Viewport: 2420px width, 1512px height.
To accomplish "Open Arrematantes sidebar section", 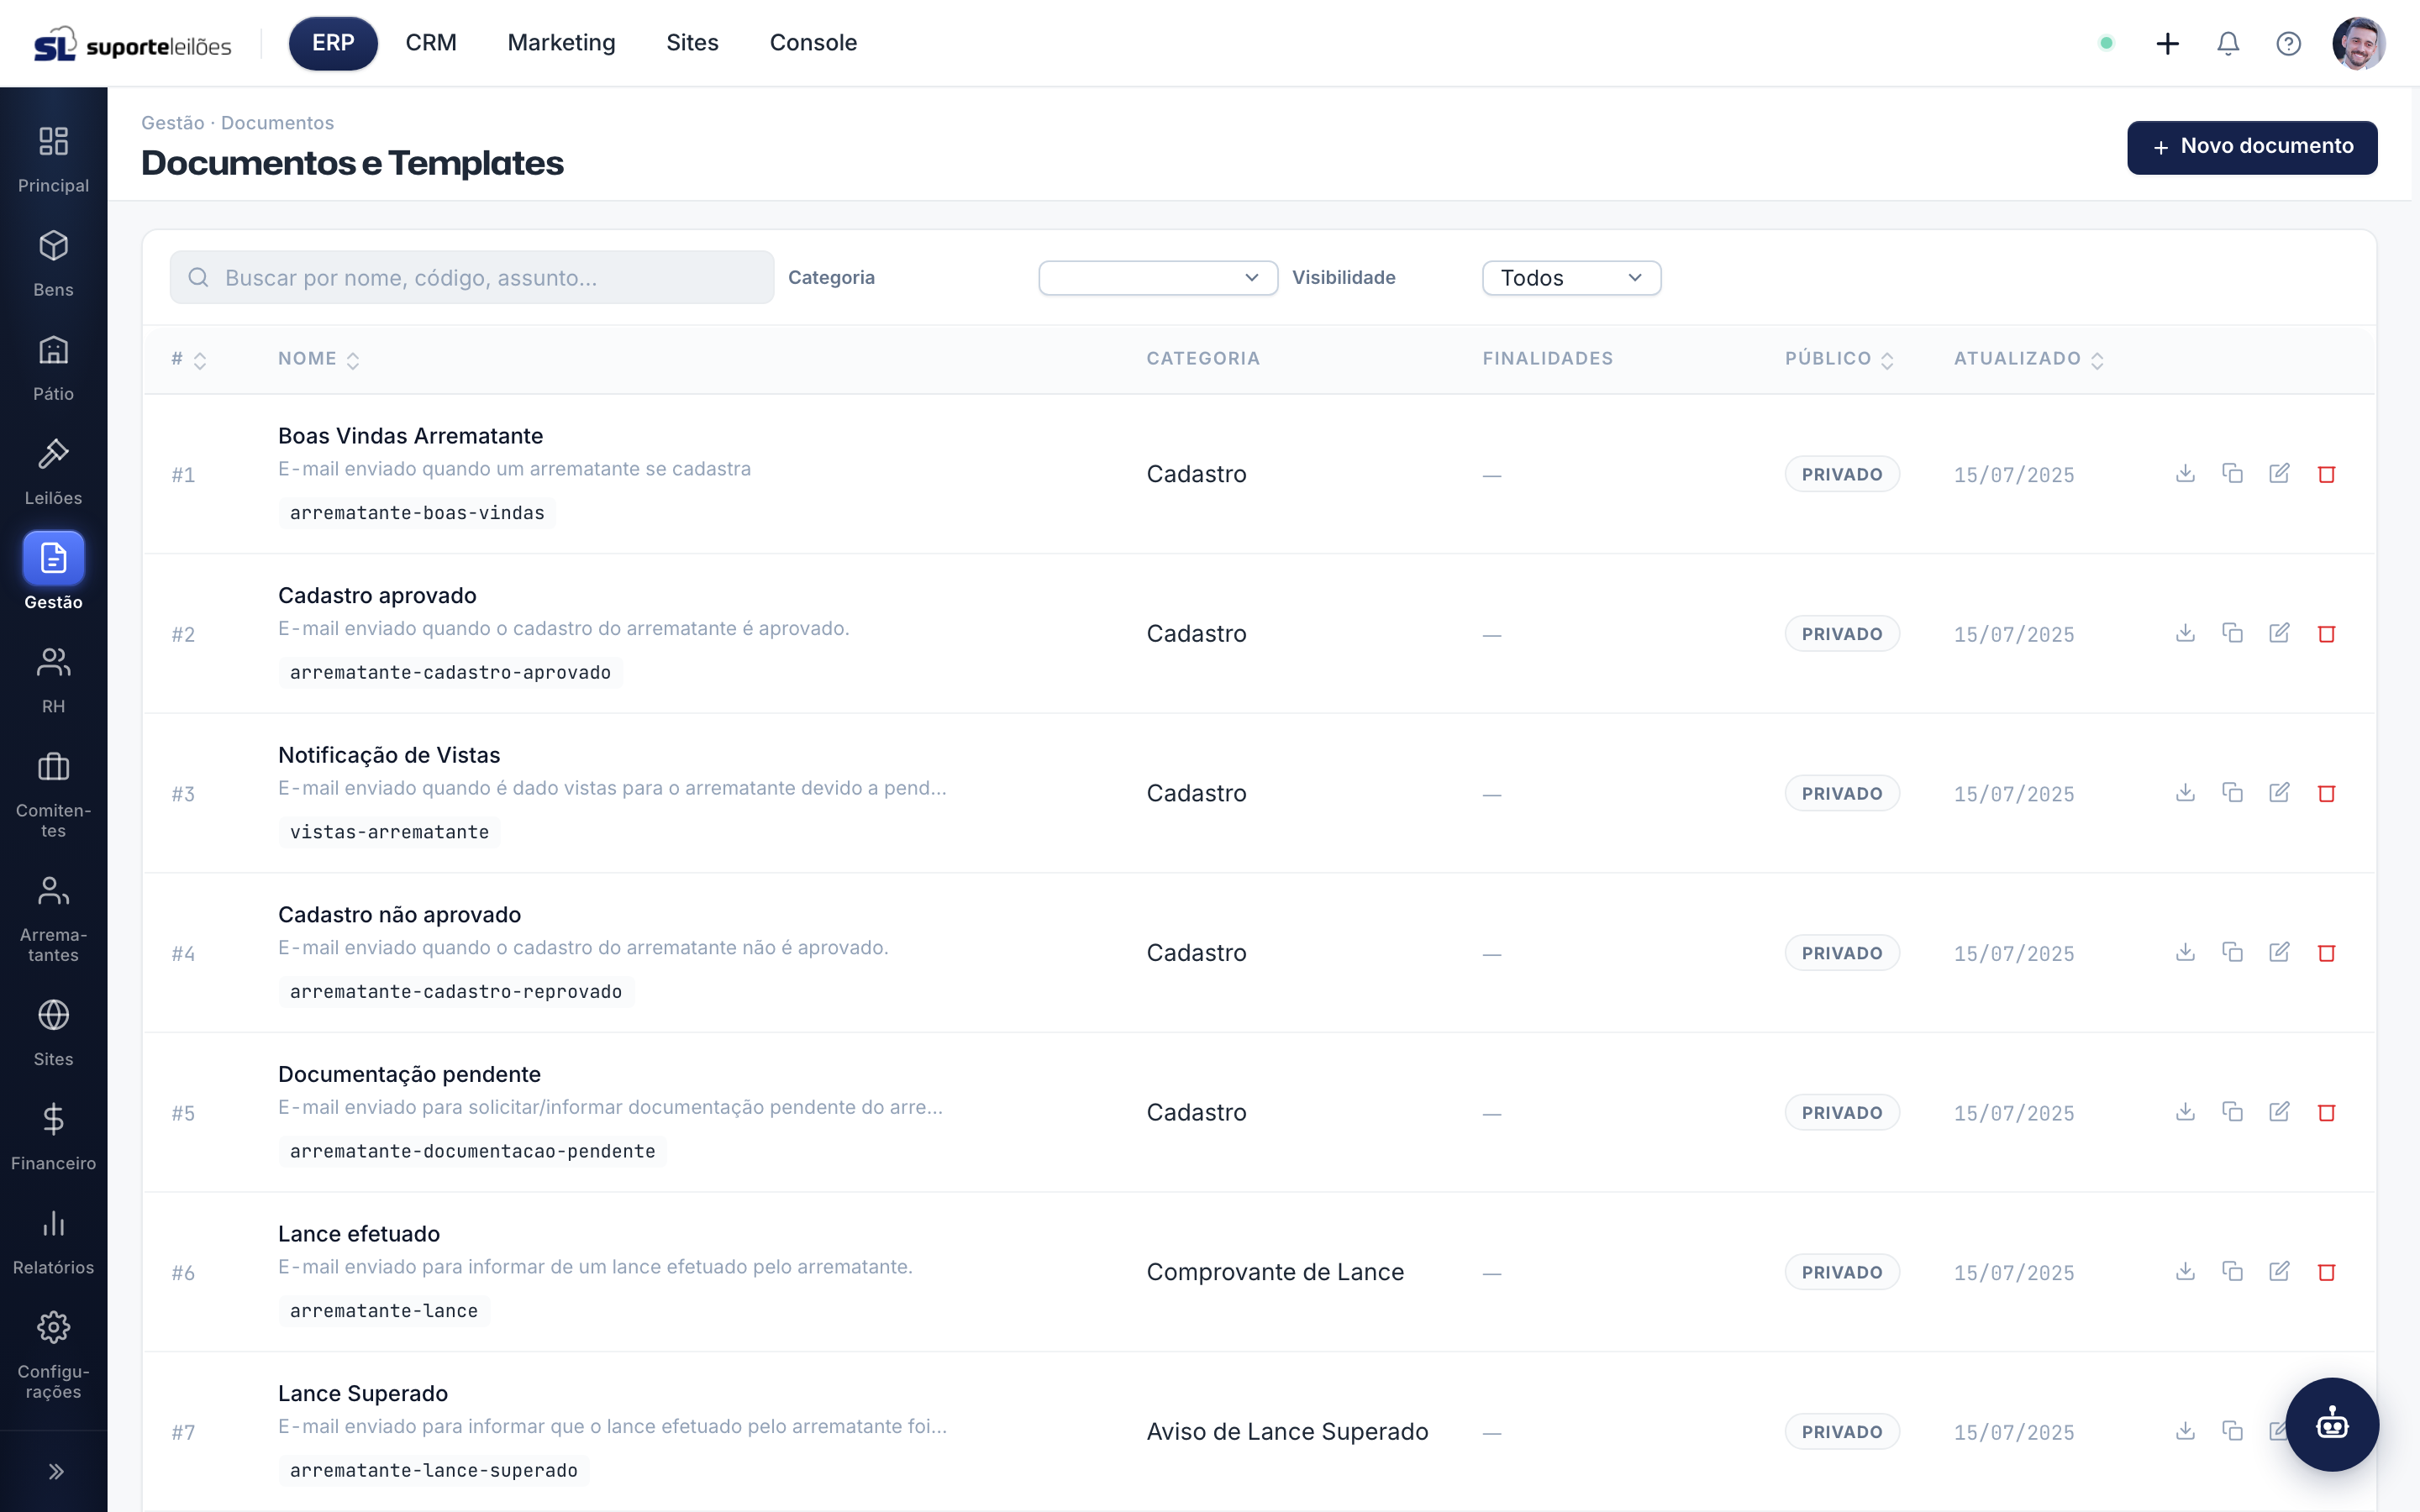I will [x=53, y=918].
